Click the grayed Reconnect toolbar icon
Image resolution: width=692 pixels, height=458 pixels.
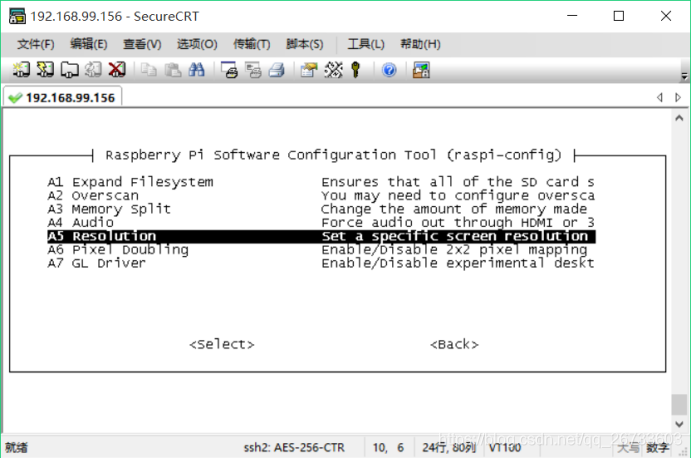point(93,70)
